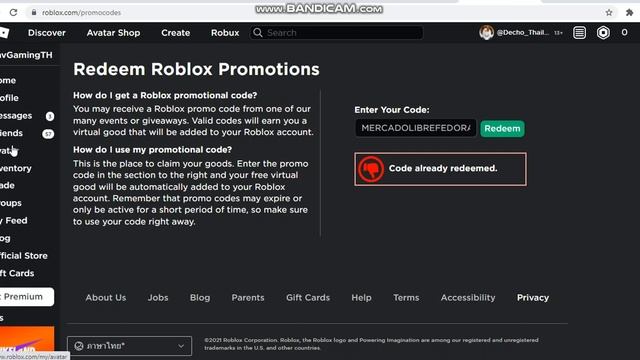Open the Gift Cards footer link
Viewport: 640px width, 360px height.
point(308,298)
